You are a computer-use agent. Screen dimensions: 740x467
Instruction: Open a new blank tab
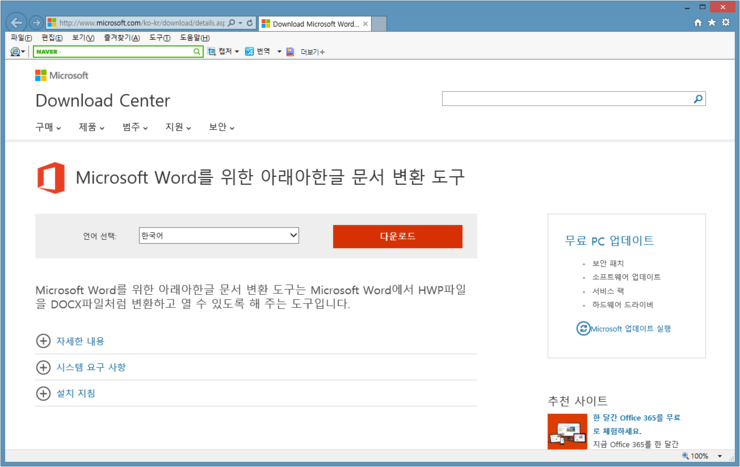pos(379,24)
